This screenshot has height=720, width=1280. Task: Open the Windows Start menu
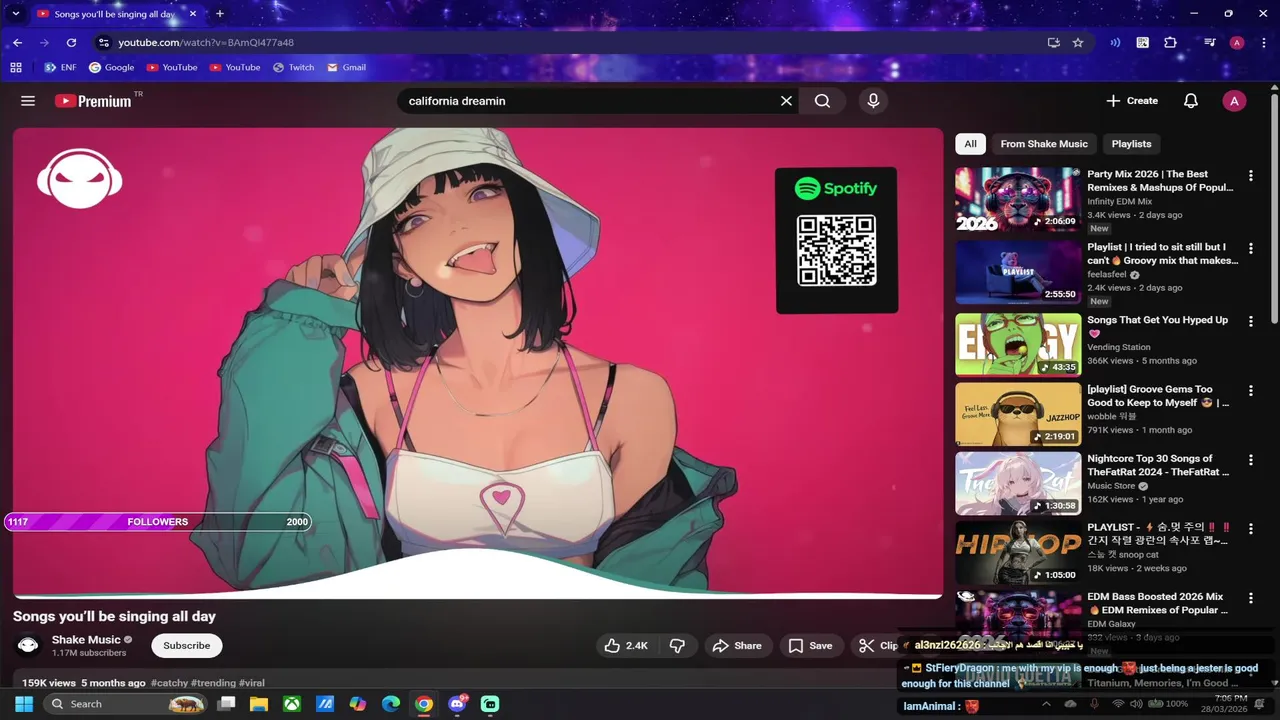(24, 704)
